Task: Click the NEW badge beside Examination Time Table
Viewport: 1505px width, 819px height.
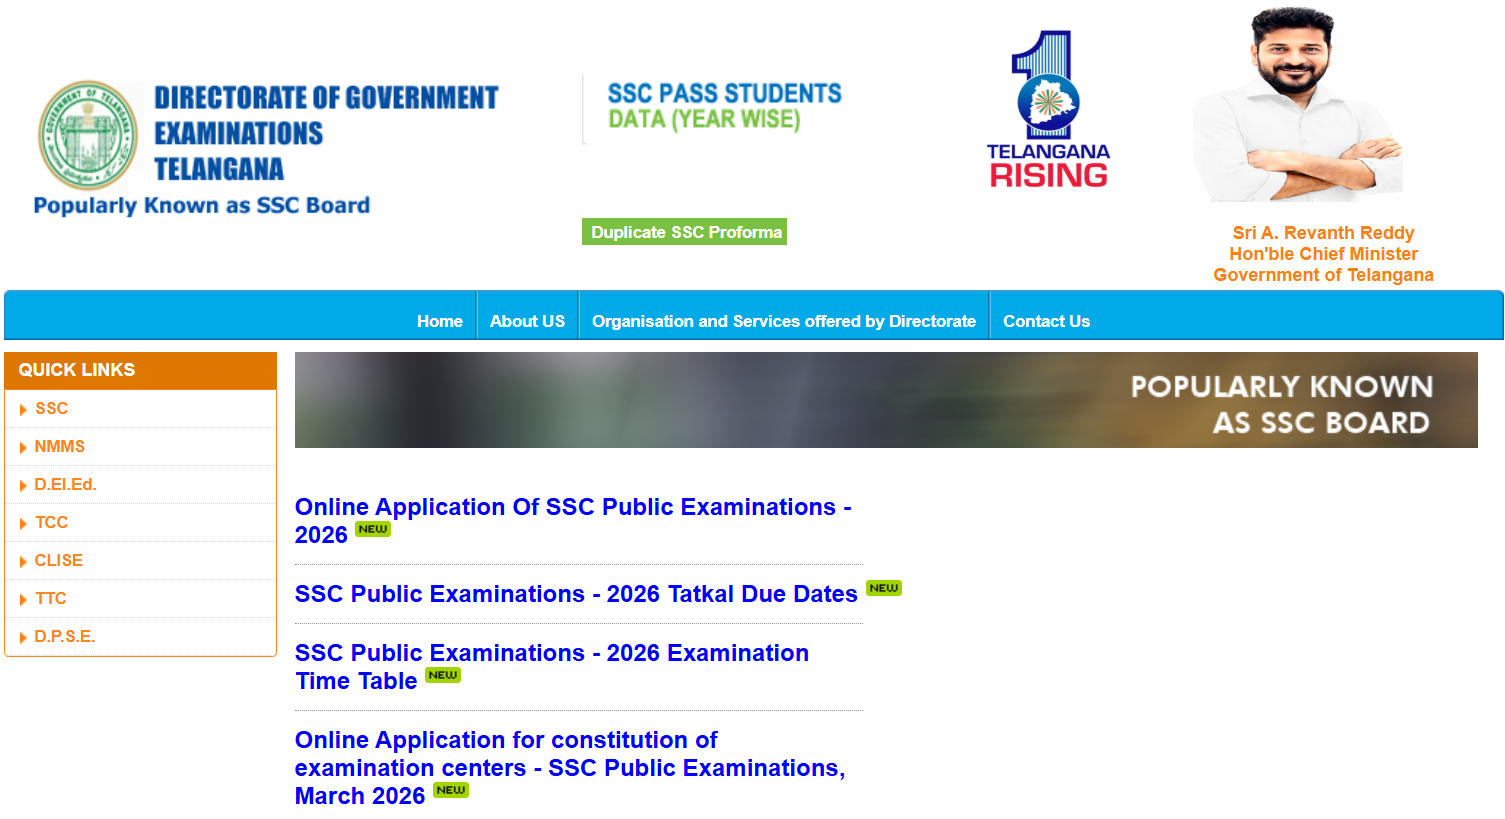Action: coord(443,675)
